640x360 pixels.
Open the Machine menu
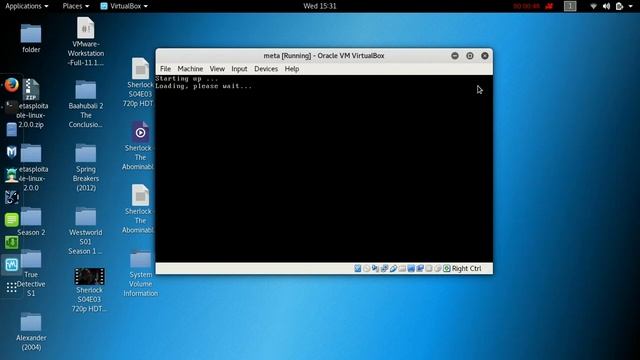190,69
